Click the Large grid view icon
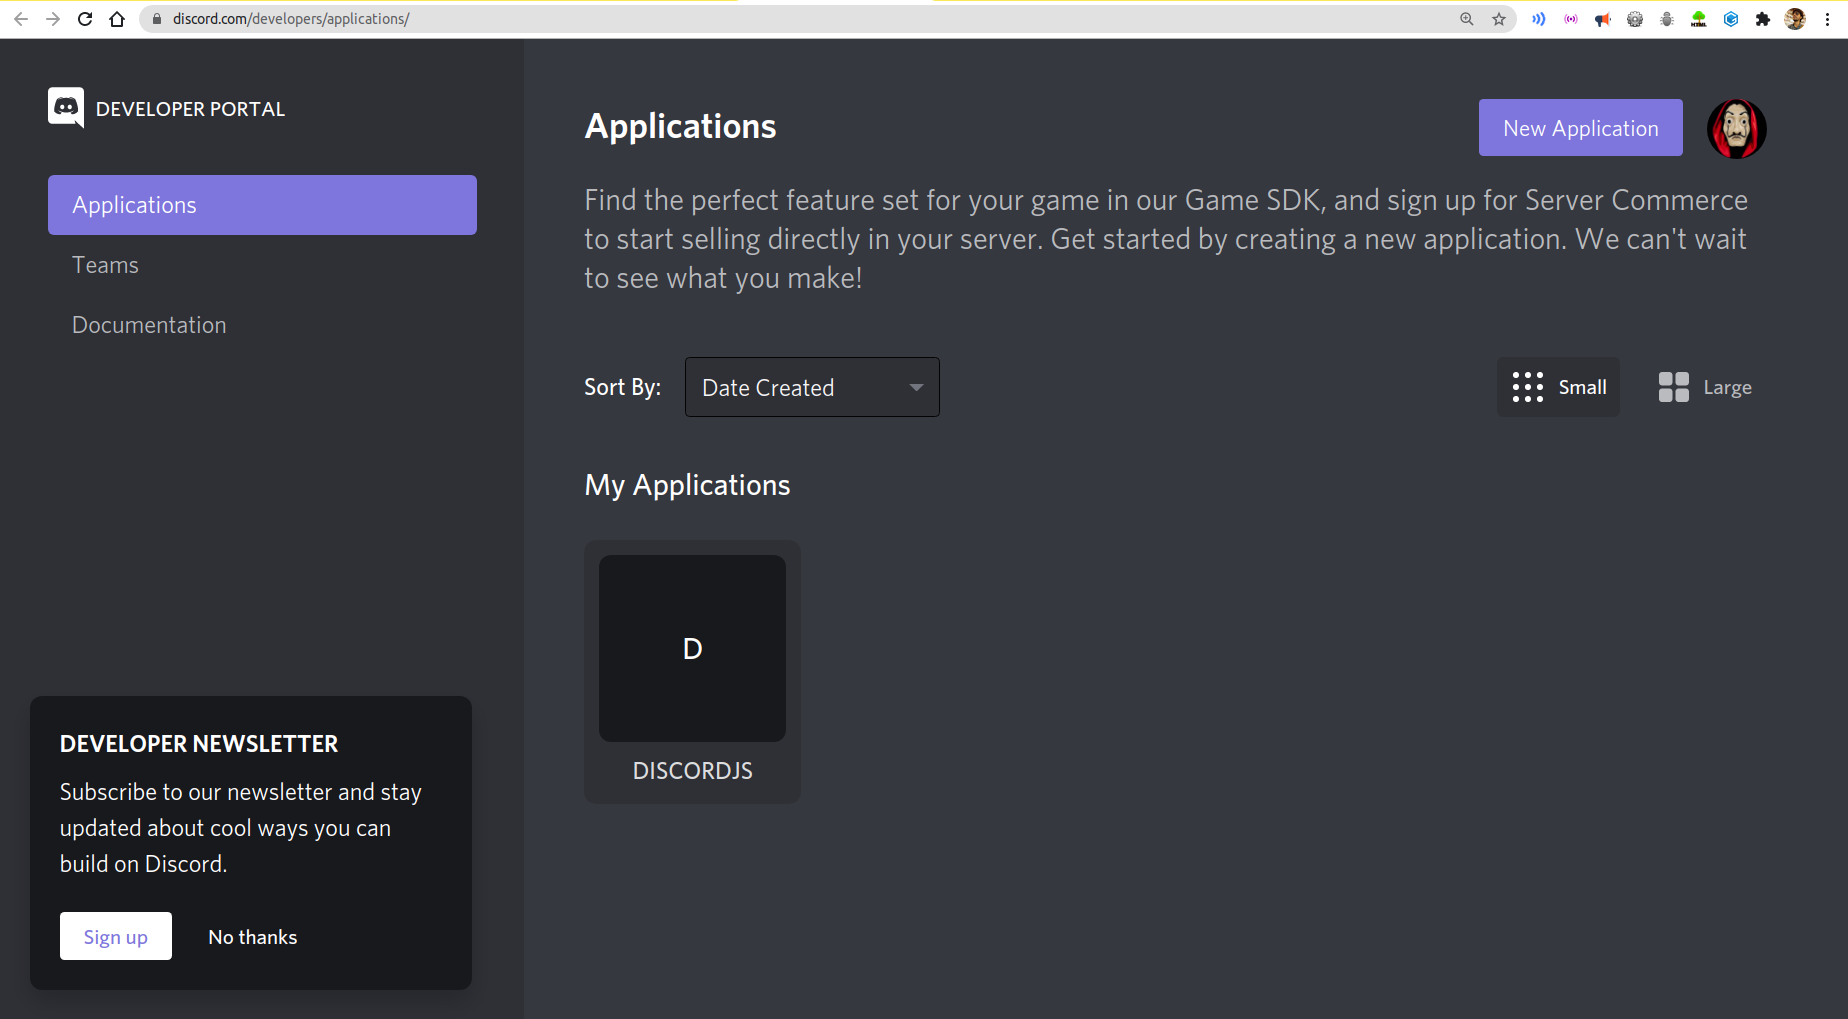The height and width of the screenshot is (1019, 1848). click(x=1673, y=387)
